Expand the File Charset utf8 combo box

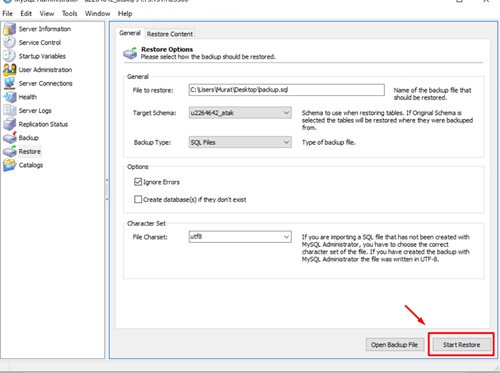[x=240, y=237]
